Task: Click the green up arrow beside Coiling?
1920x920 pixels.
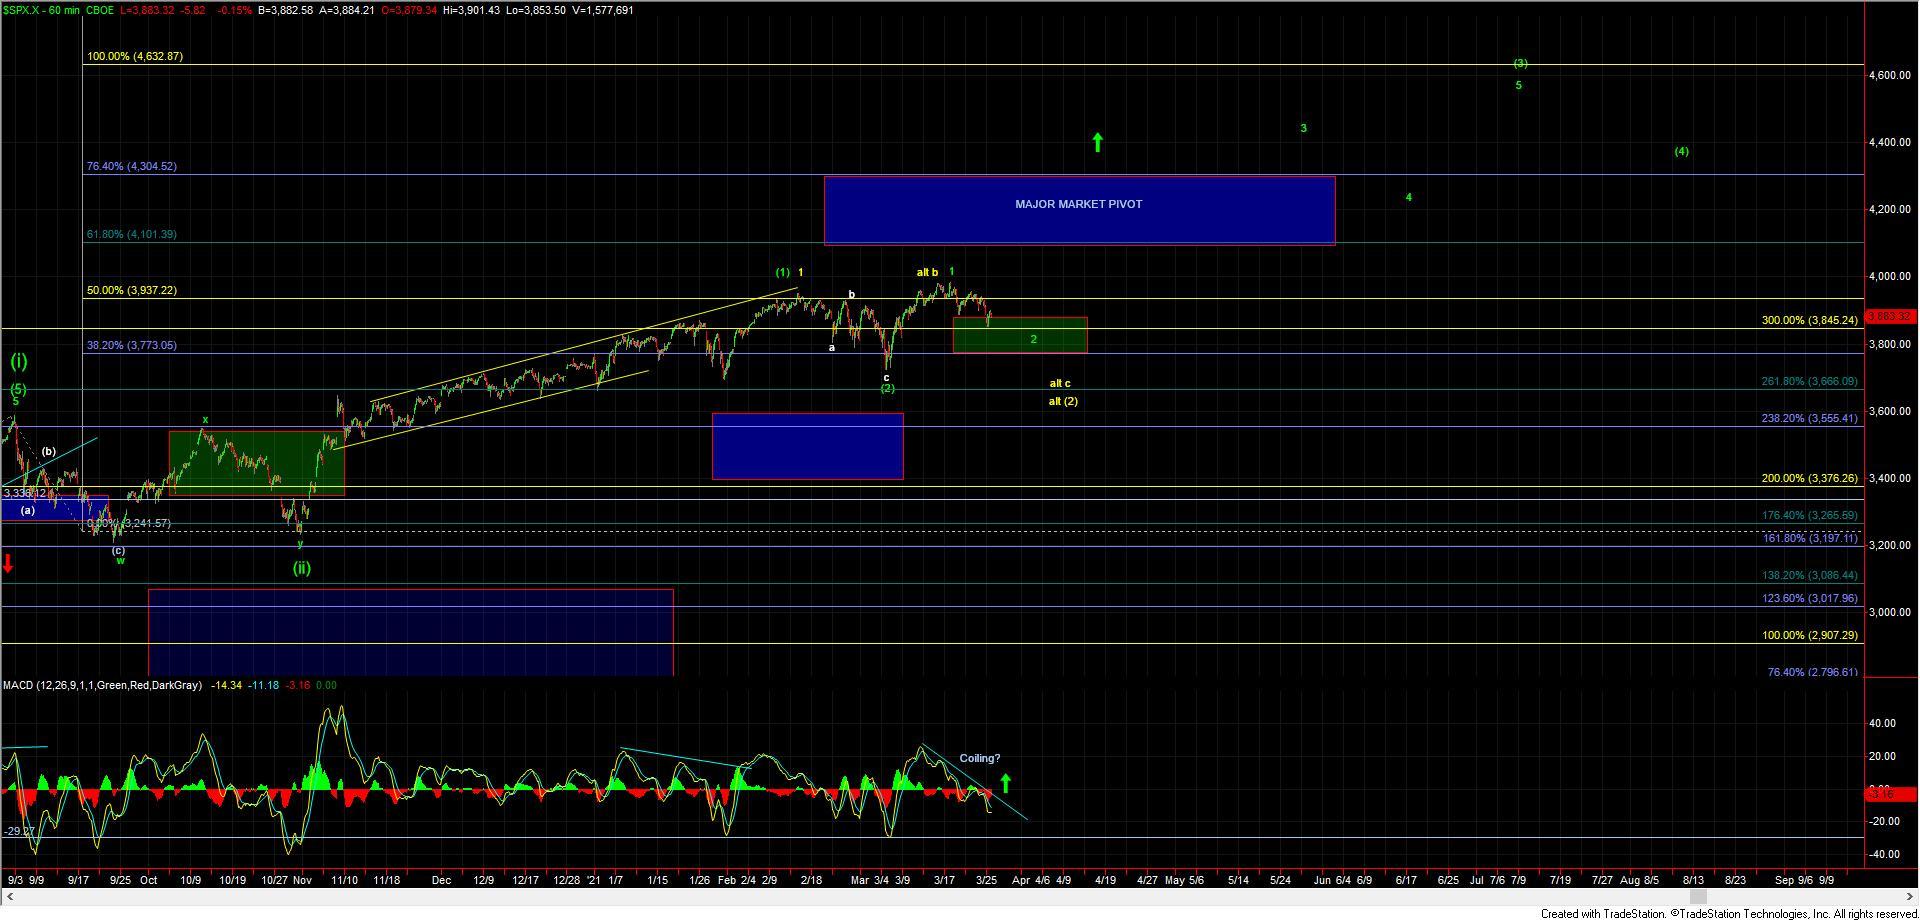Action: (1005, 783)
